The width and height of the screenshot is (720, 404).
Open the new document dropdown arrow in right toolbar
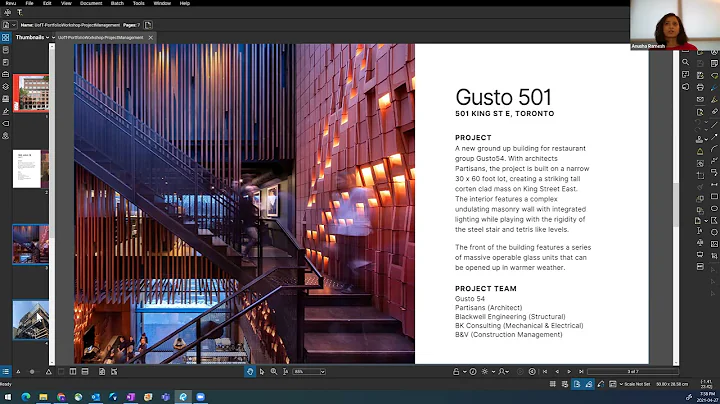(x=706, y=221)
